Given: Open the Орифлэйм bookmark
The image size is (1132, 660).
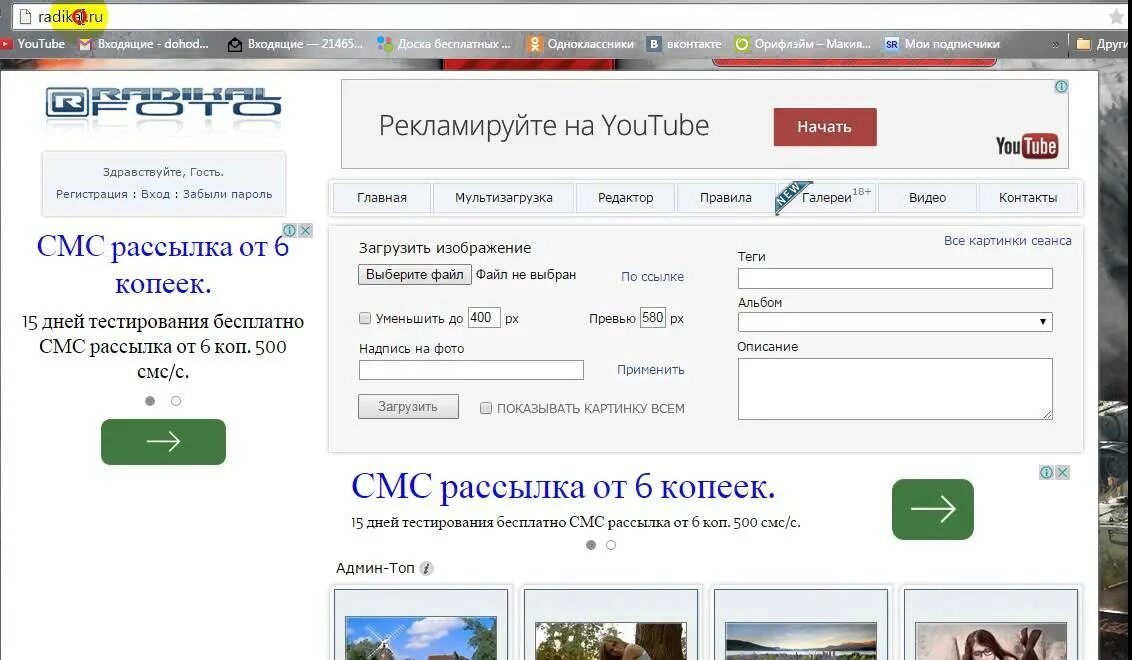Looking at the screenshot, I should click(803, 44).
